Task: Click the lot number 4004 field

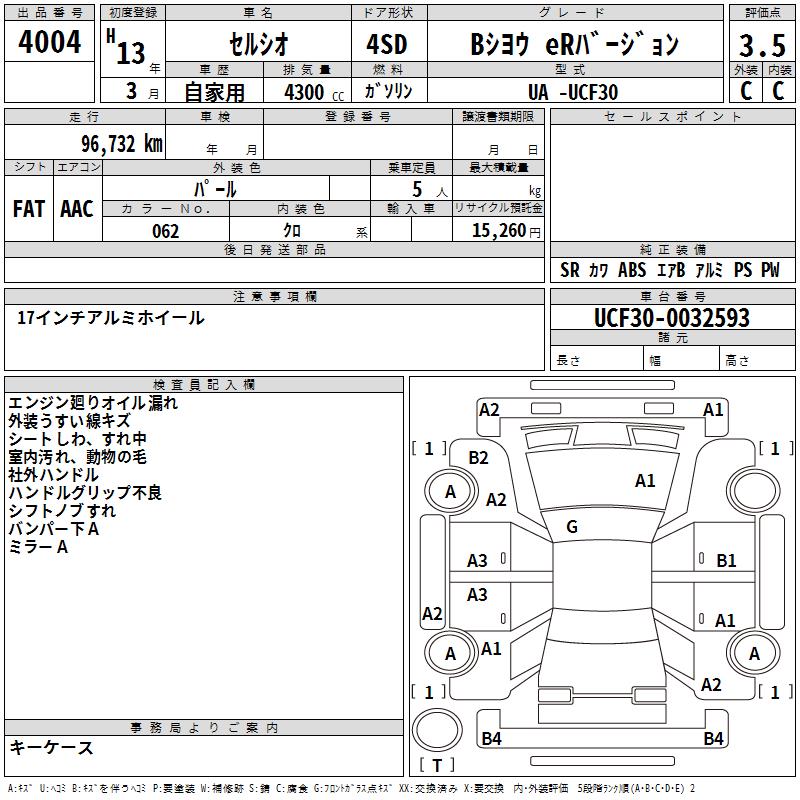Action: (x=49, y=41)
